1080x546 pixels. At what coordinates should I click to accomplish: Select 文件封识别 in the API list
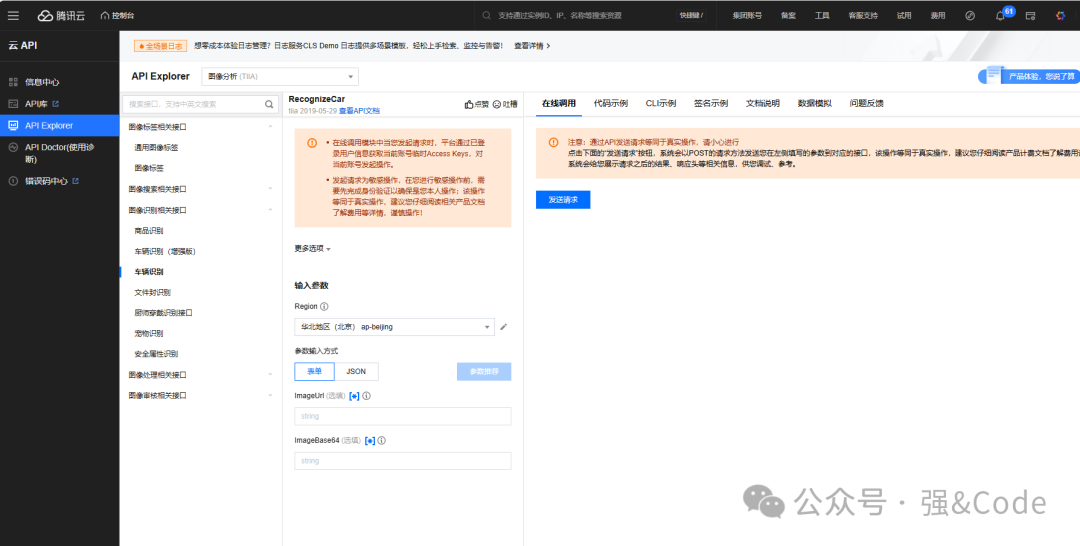tap(152, 293)
